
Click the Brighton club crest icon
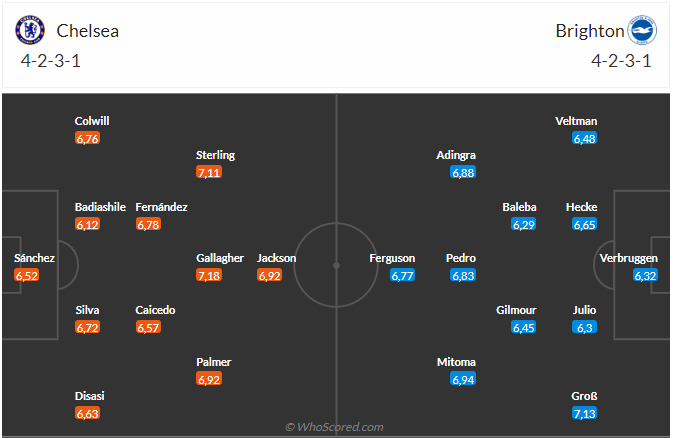(x=641, y=30)
